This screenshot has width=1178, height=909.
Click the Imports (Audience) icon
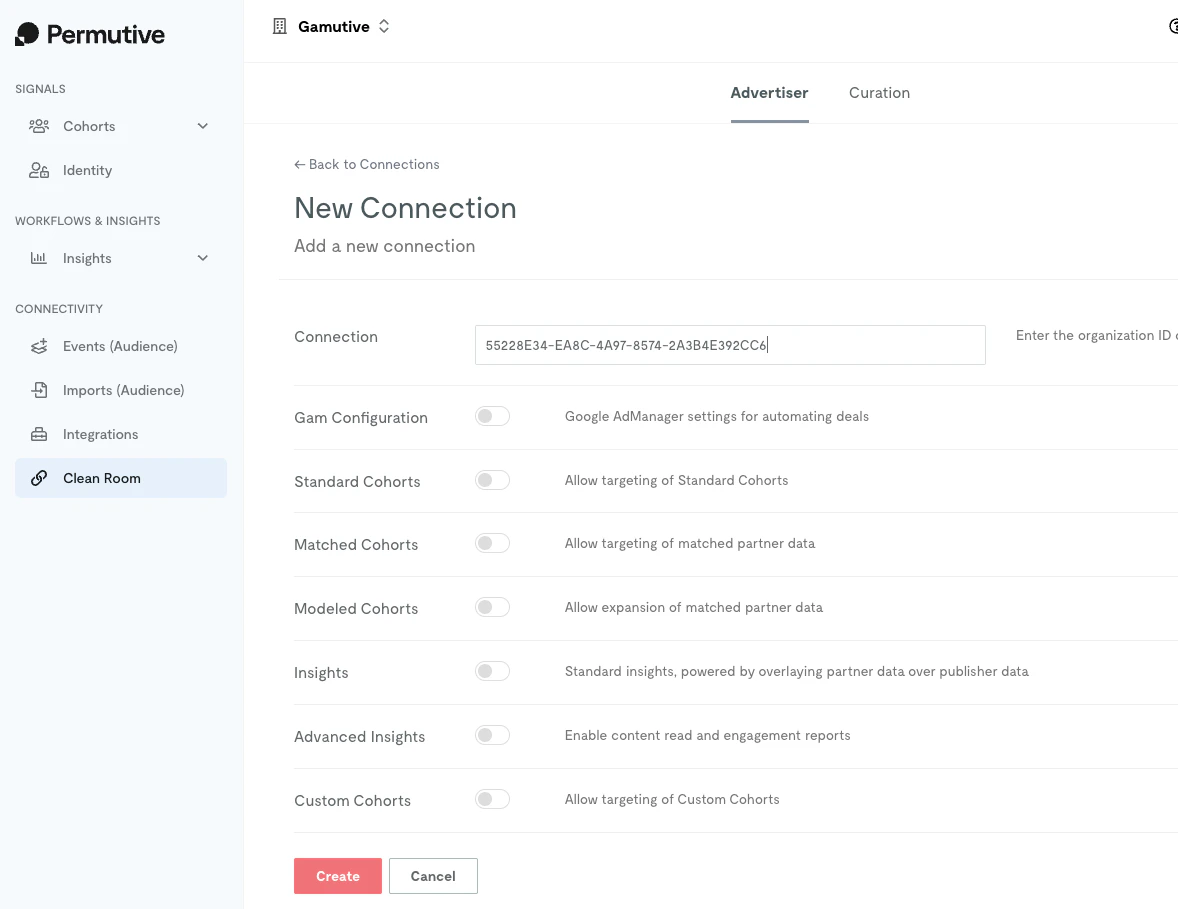(39, 390)
